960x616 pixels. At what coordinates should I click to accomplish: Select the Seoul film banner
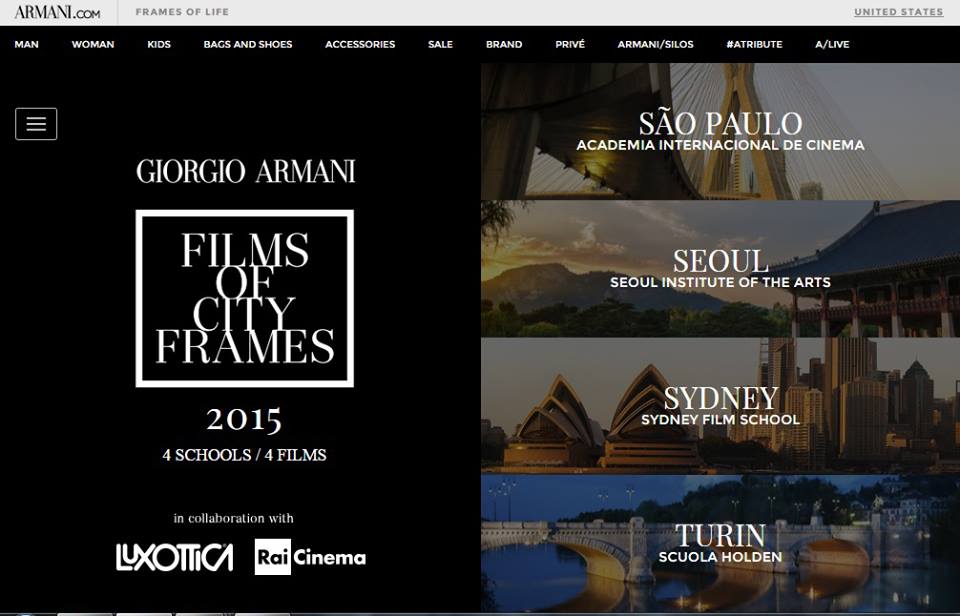point(721,269)
